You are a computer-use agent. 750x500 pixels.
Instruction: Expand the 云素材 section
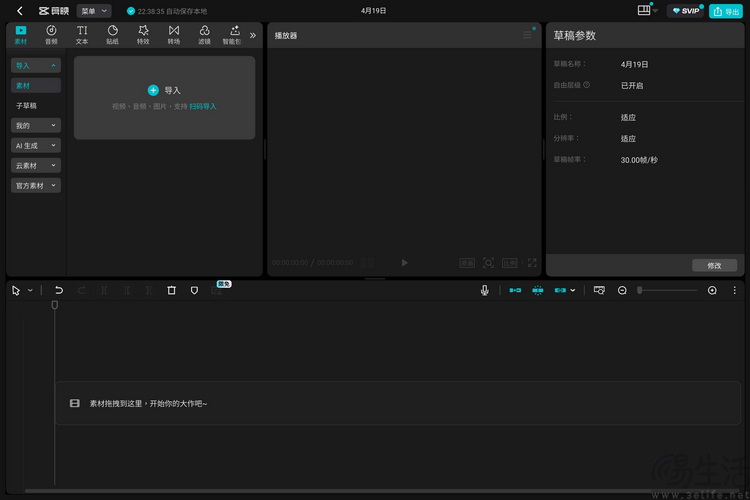(36, 165)
